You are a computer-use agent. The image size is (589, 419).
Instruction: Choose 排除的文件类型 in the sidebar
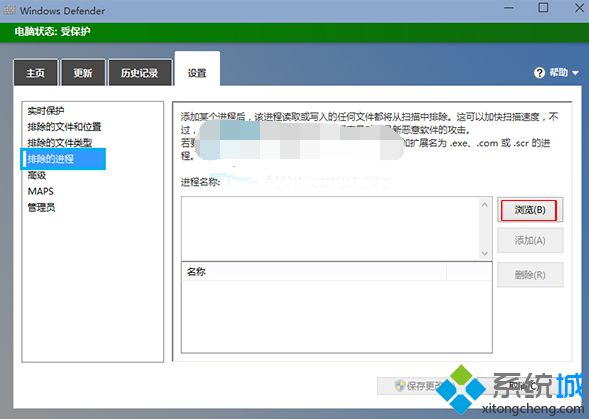tap(59, 142)
